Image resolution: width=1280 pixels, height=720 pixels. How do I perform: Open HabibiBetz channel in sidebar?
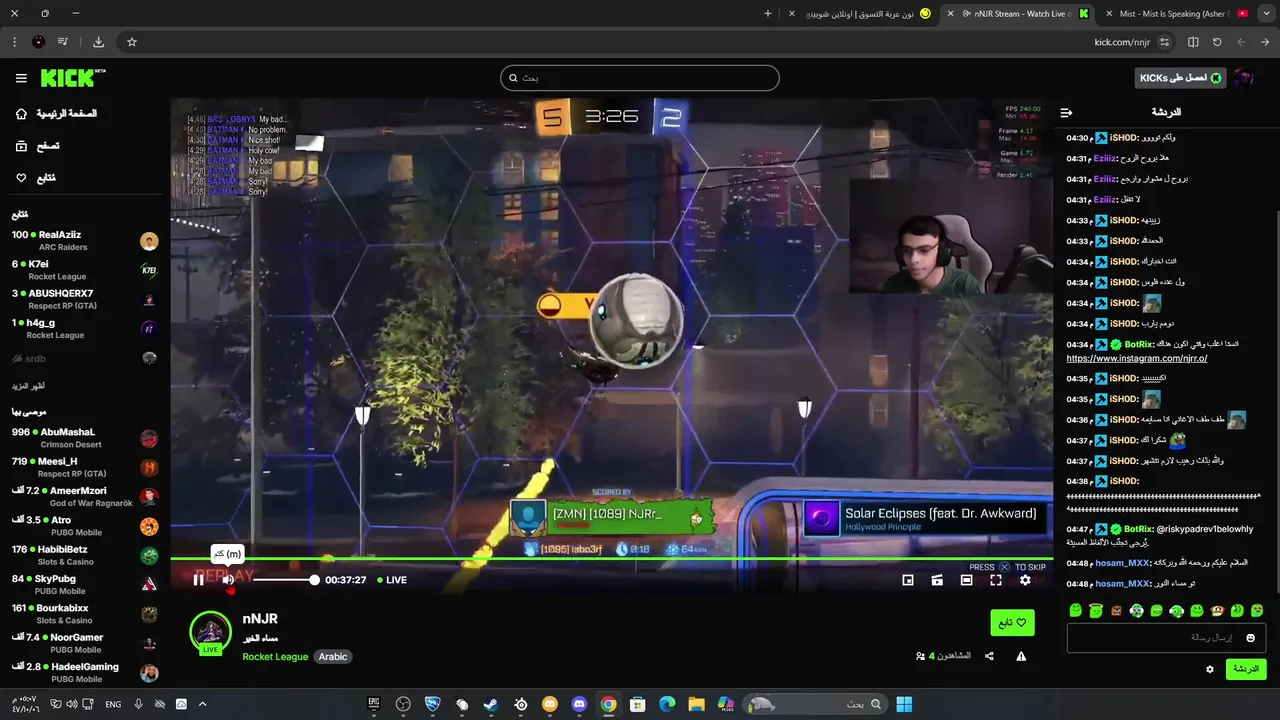pos(85,555)
